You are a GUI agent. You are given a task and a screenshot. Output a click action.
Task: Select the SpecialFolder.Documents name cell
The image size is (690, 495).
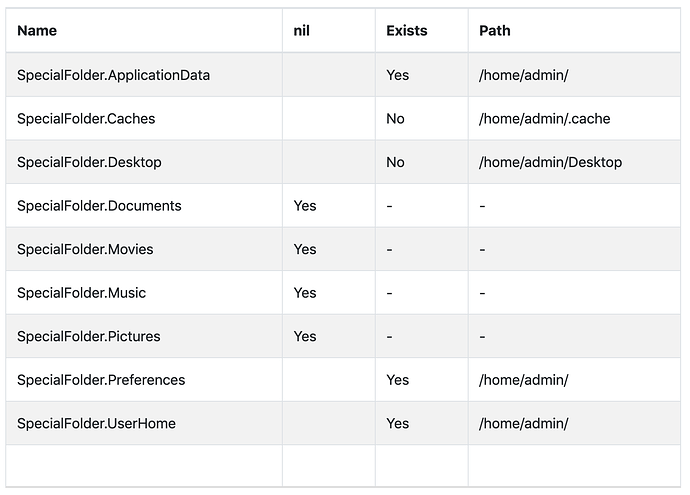click(x=144, y=205)
